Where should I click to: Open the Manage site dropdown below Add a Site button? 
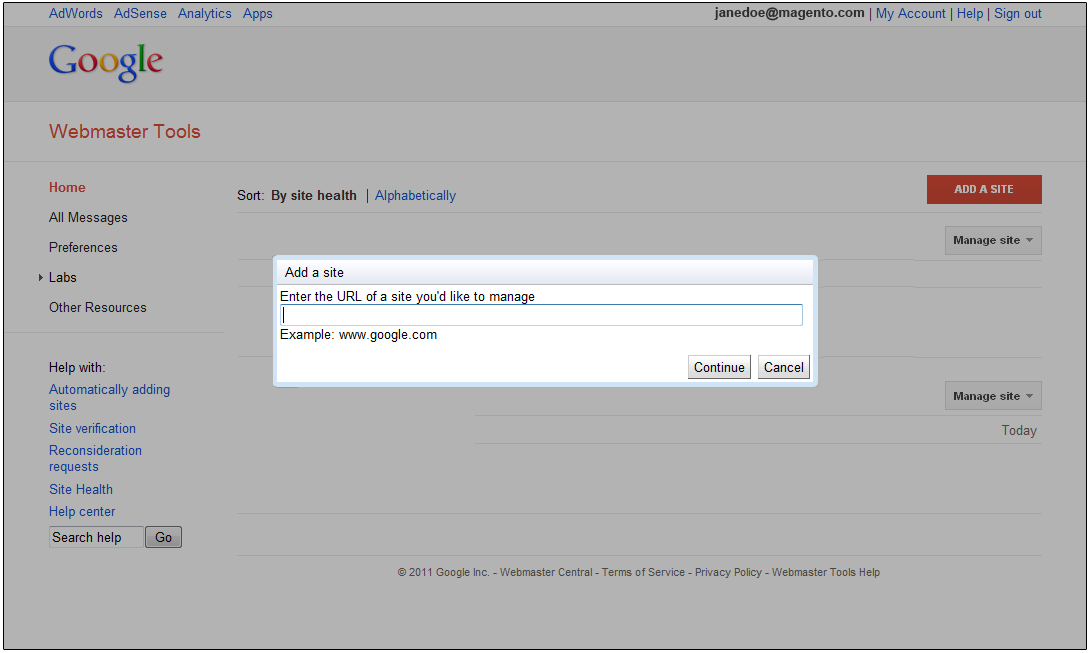tap(993, 240)
